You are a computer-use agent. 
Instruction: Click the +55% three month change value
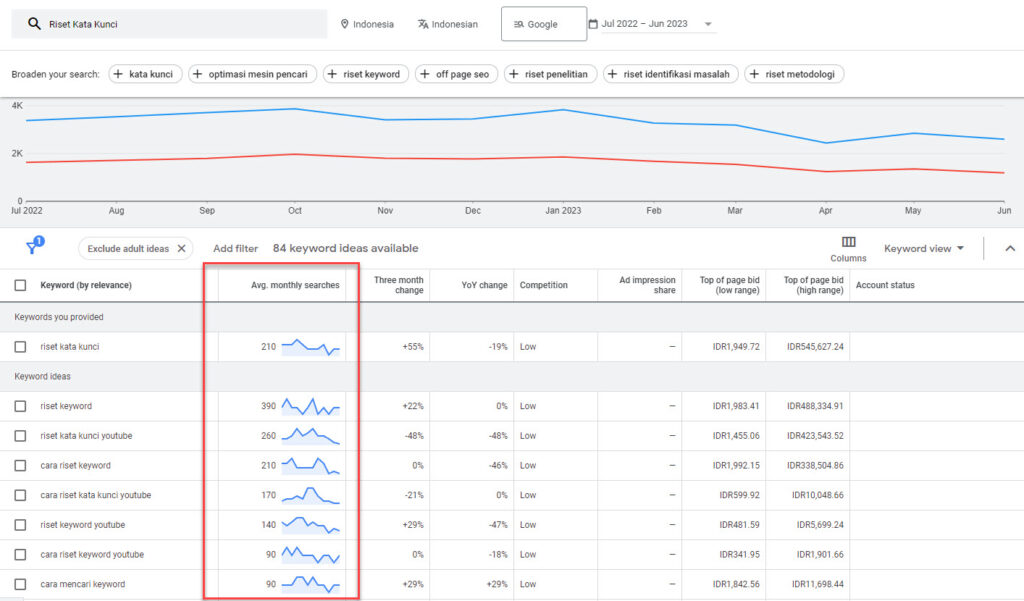point(413,347)
